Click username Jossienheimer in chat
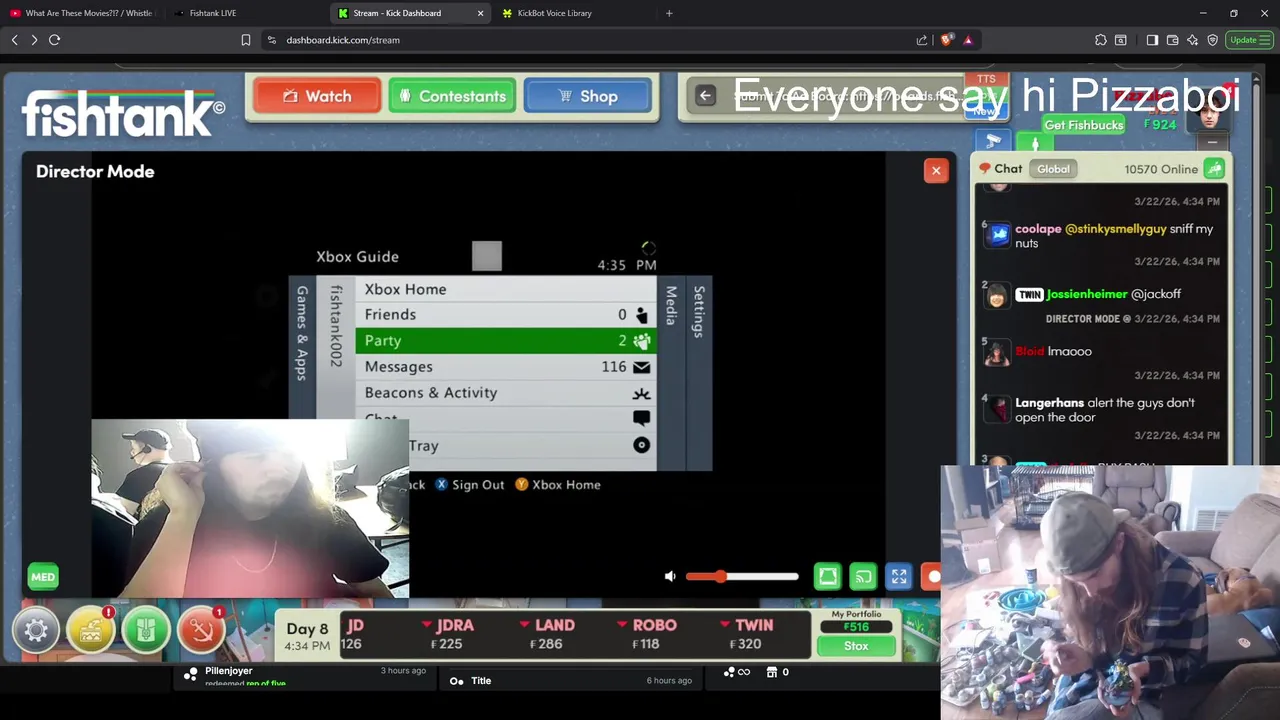This screenshot has width=1280, height=720. coord(1086,294)
